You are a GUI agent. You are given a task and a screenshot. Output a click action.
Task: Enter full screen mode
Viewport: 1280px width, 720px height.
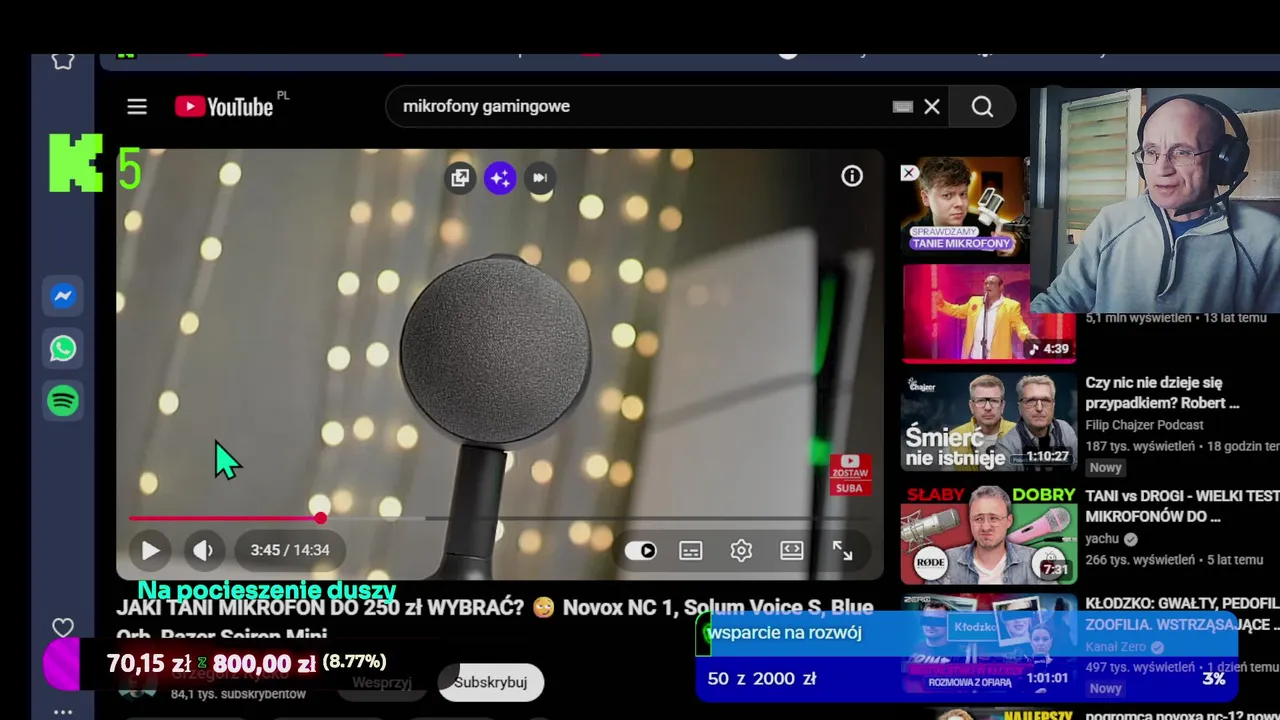click(843, 550)
